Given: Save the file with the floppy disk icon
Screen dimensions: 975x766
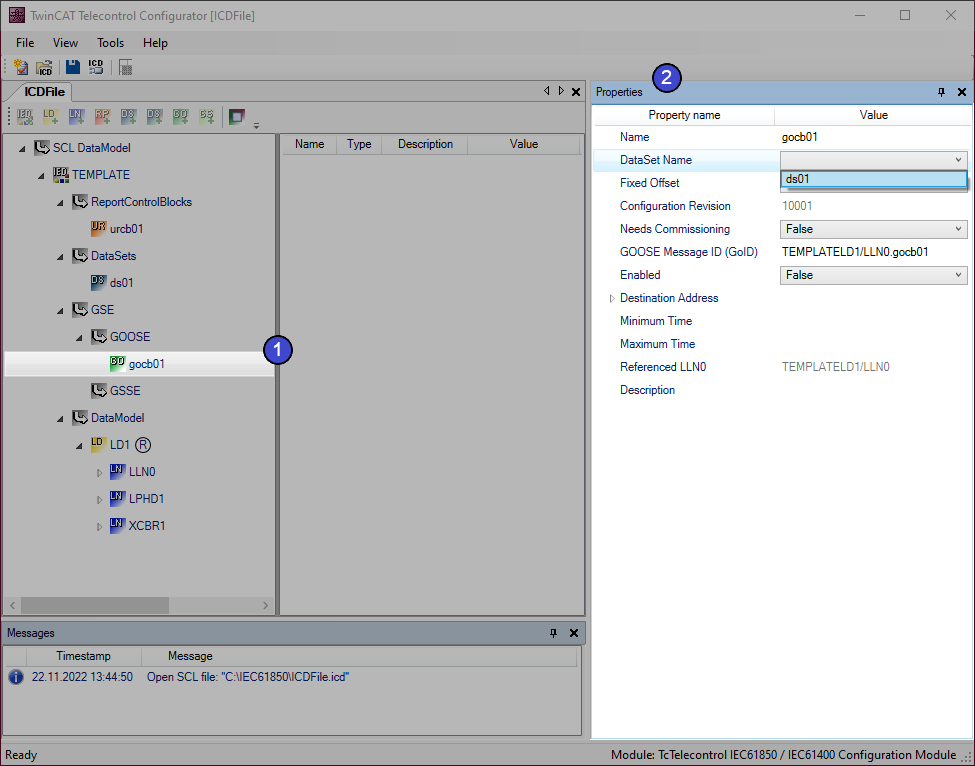Looking at the screenshot, I should point(73,67).
